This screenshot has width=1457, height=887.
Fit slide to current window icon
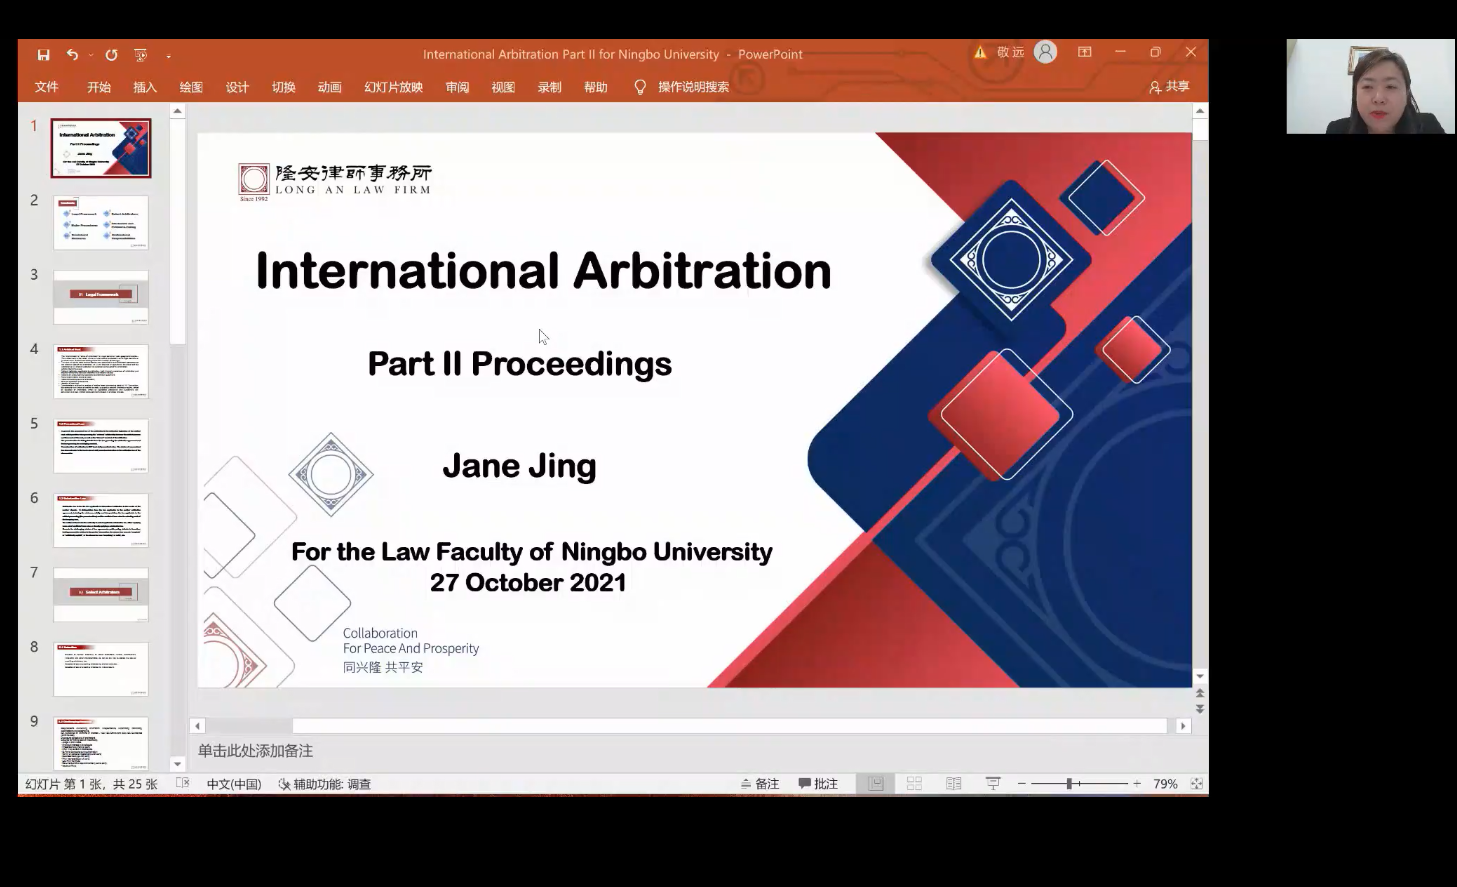[x=1196, y=784]
